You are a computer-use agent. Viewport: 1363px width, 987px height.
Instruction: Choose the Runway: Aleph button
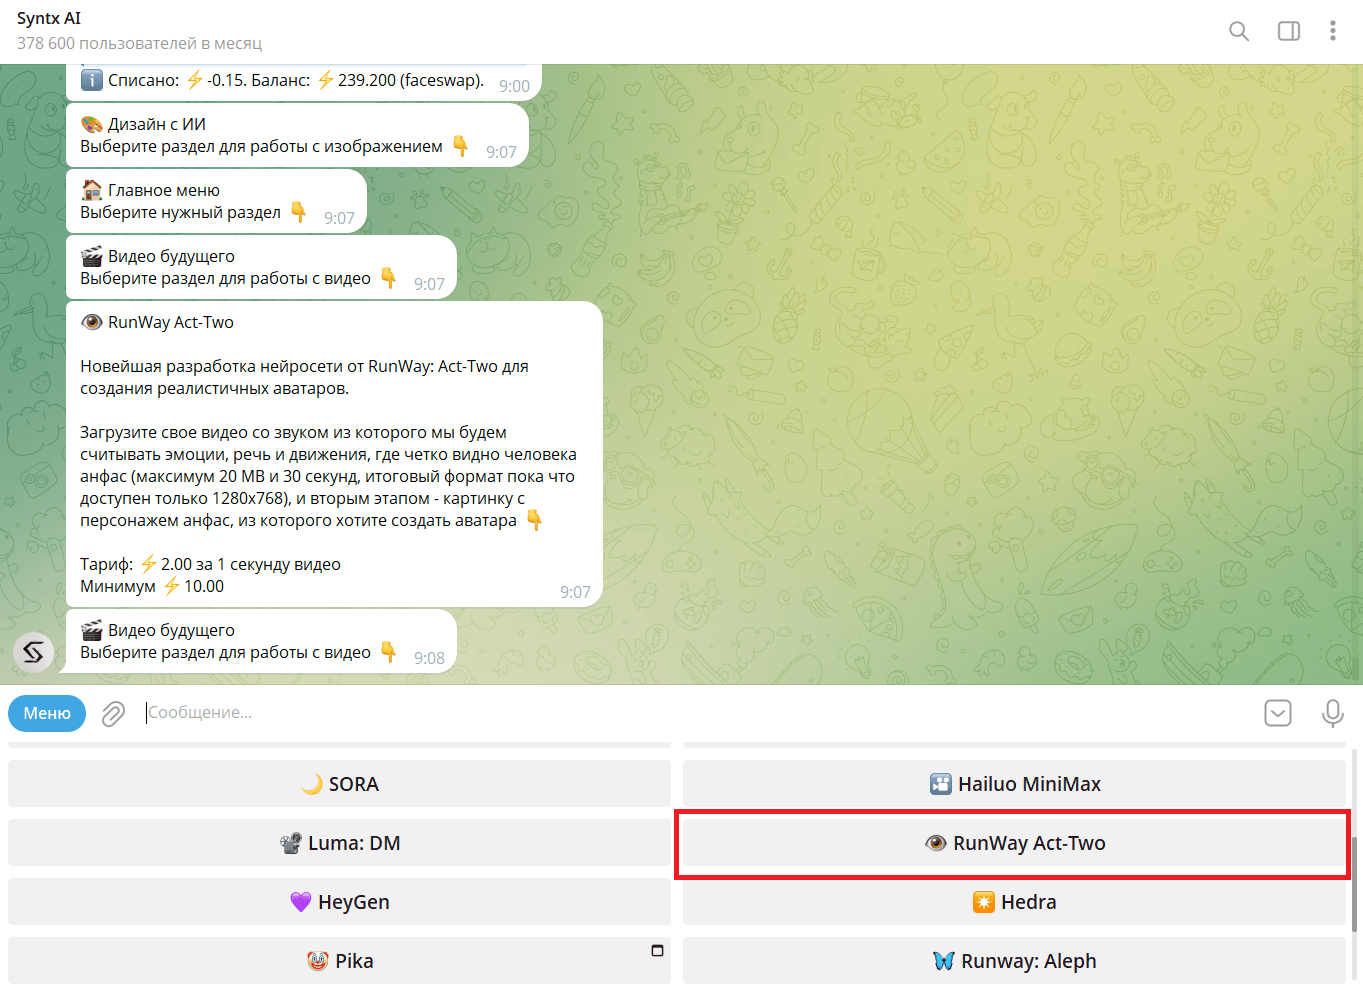1014,961
